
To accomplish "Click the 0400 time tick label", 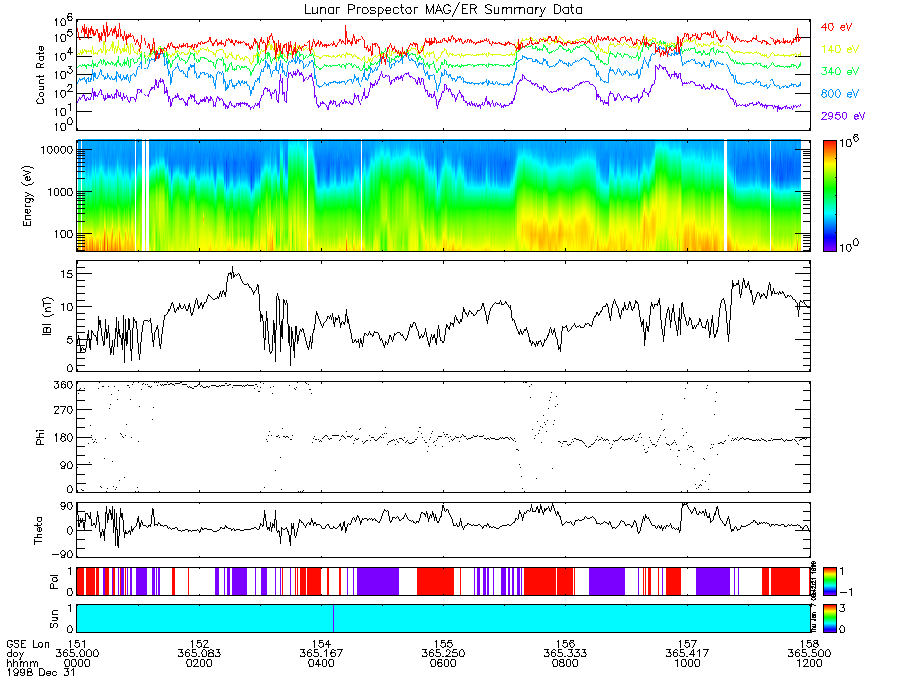I will coord(321,663).
